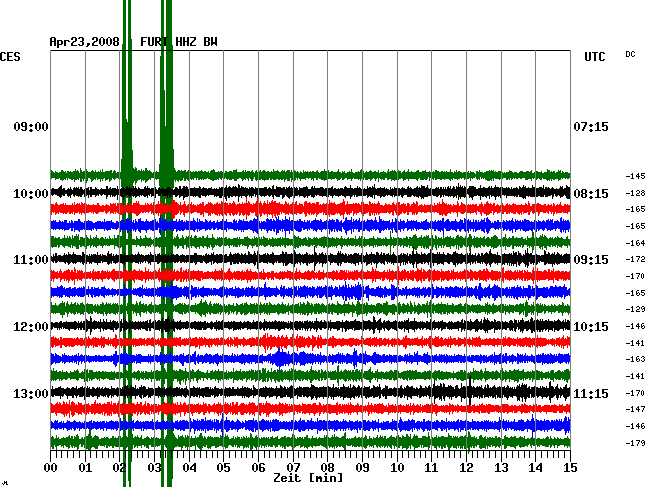Click the '08:15' UTC time label
This screenshot has width=650, height=494.
click(x=591, y=194)
